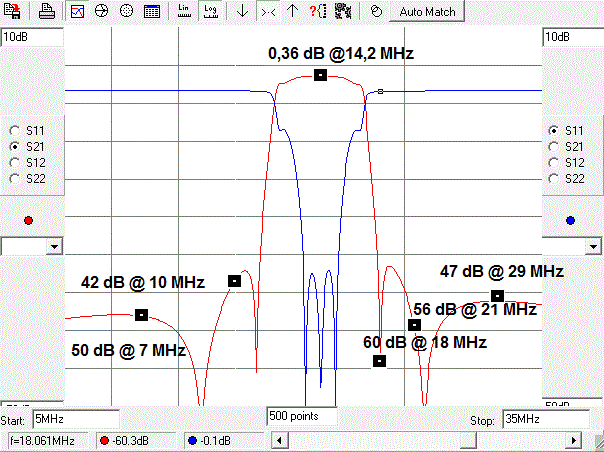This screenshot has height=452, width=604.
Task: Open the data table view icon
Action: (151, 12)
